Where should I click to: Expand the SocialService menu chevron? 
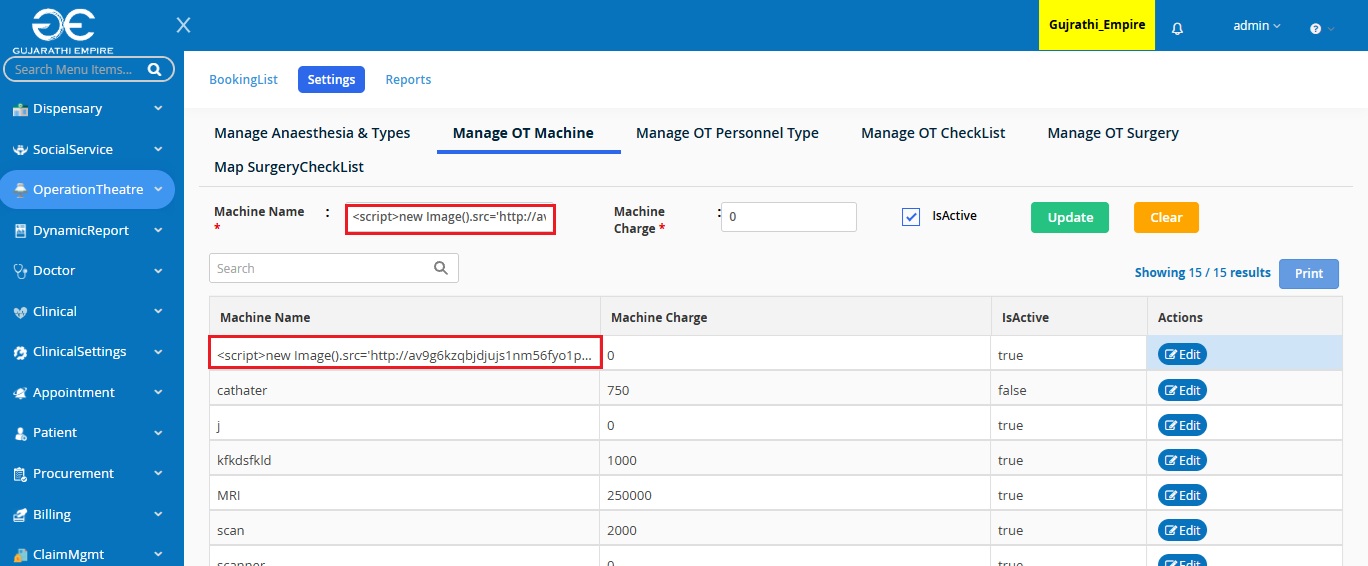tap(158, 149)
